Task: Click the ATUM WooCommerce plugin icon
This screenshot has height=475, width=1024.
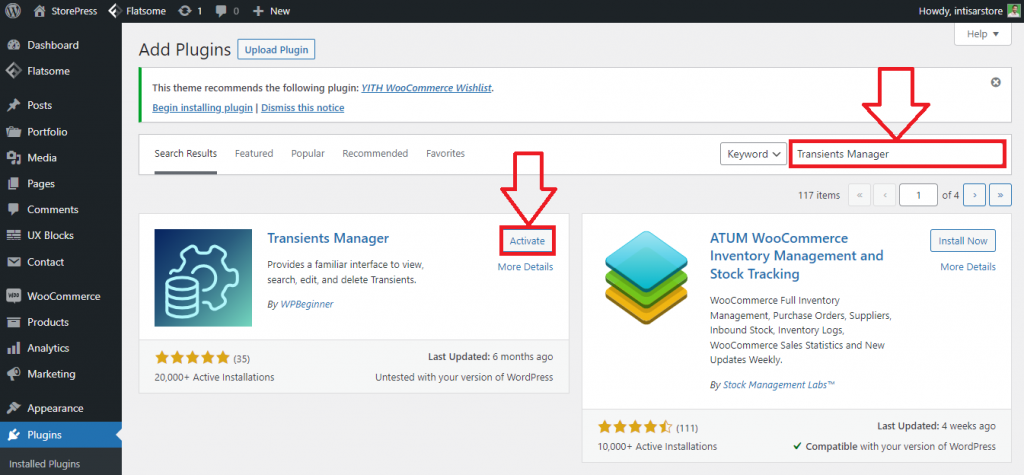Action: coord(646,278)
